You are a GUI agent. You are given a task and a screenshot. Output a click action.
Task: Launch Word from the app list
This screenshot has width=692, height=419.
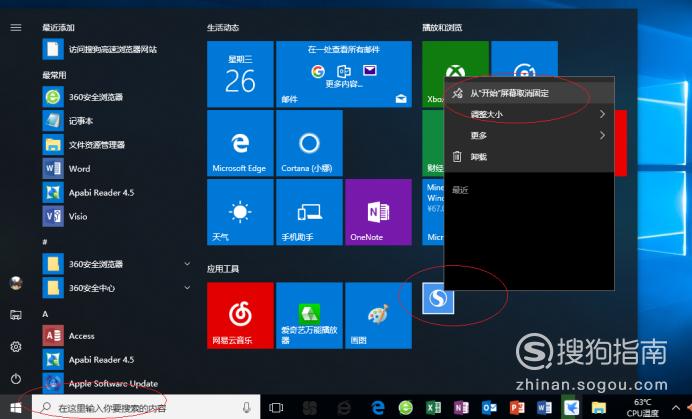[117, 168]
